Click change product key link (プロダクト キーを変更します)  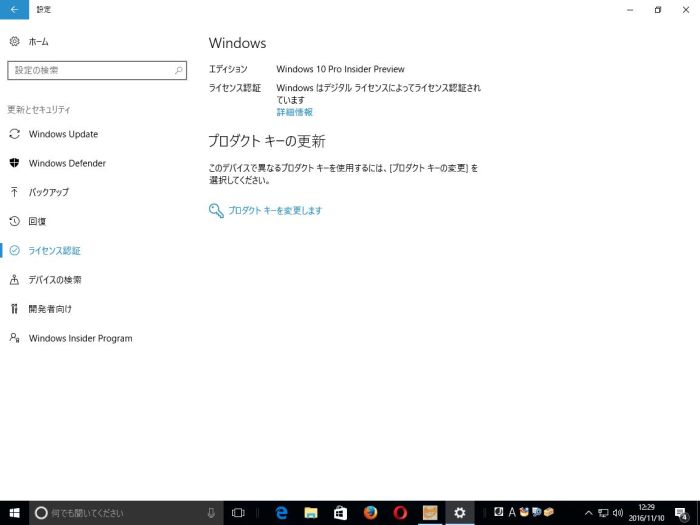(x=274, y=211)
